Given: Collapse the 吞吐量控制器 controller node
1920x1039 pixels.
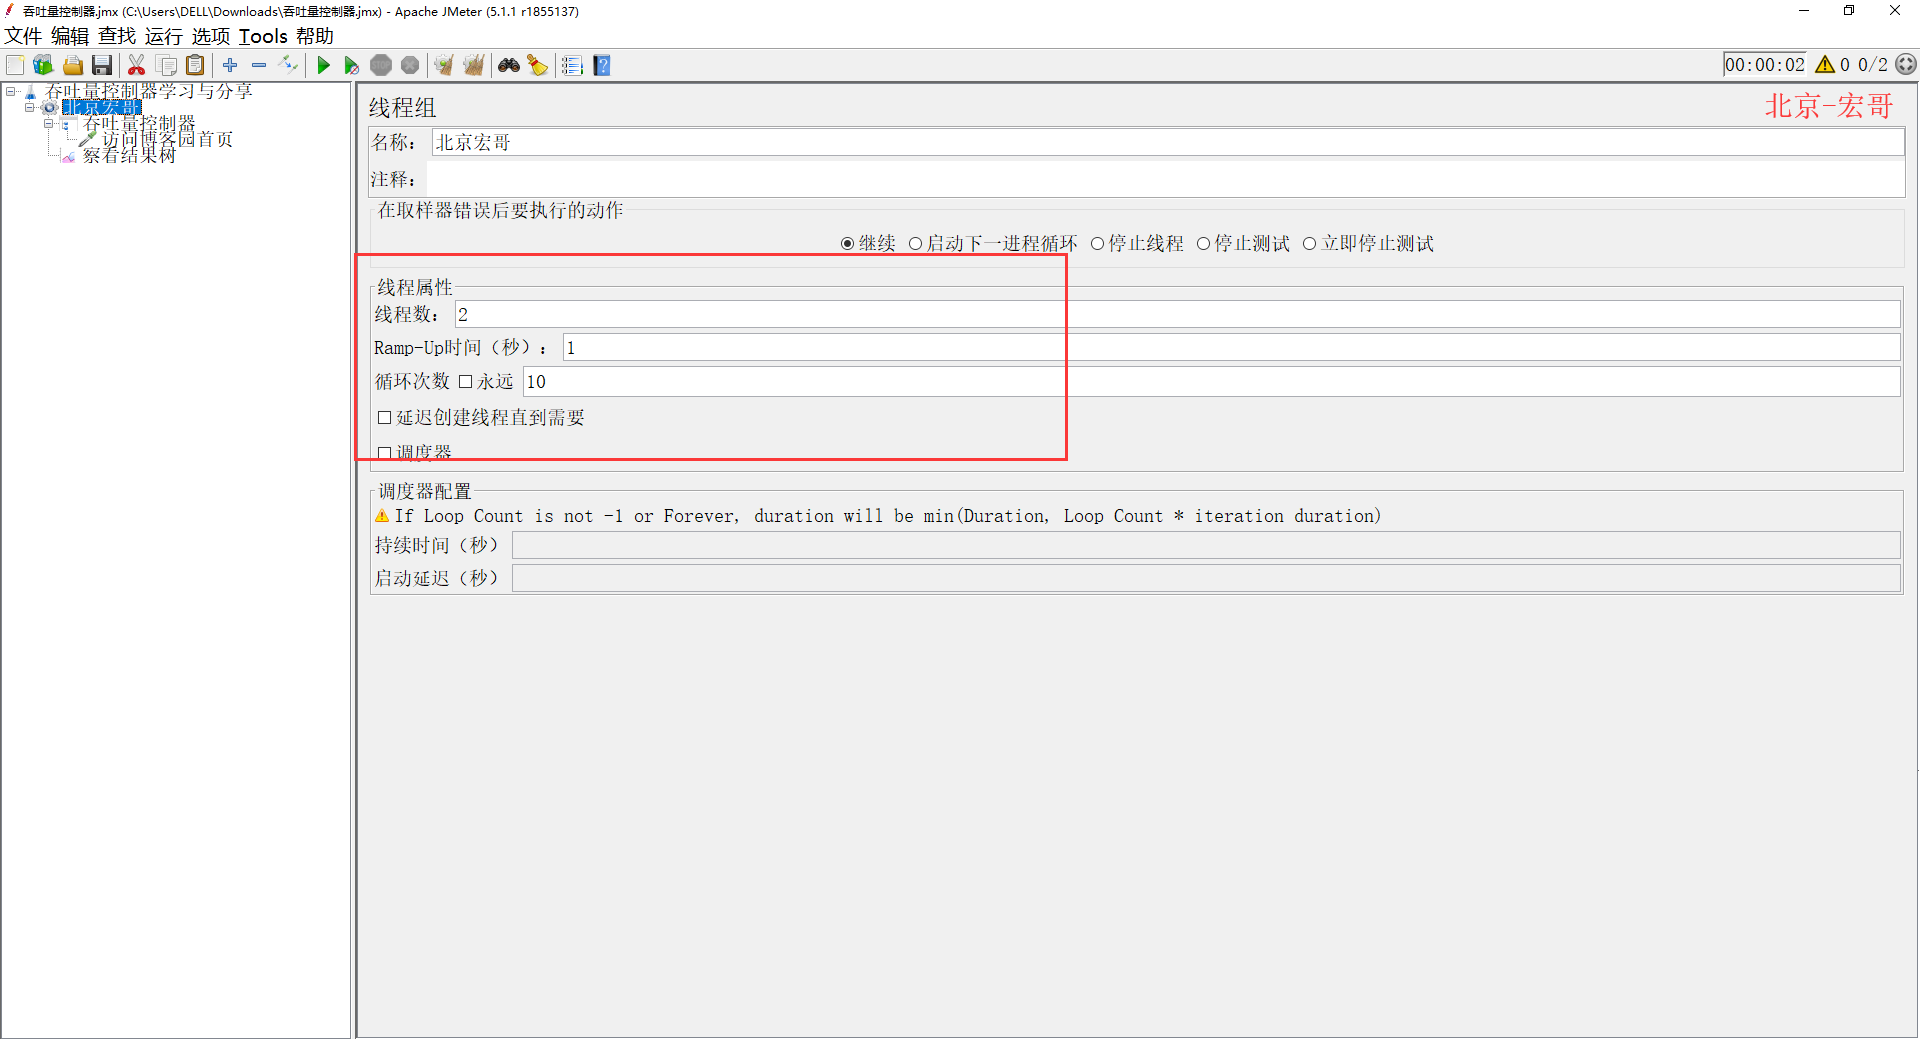Looking at the screenshot, I should 48,124.
